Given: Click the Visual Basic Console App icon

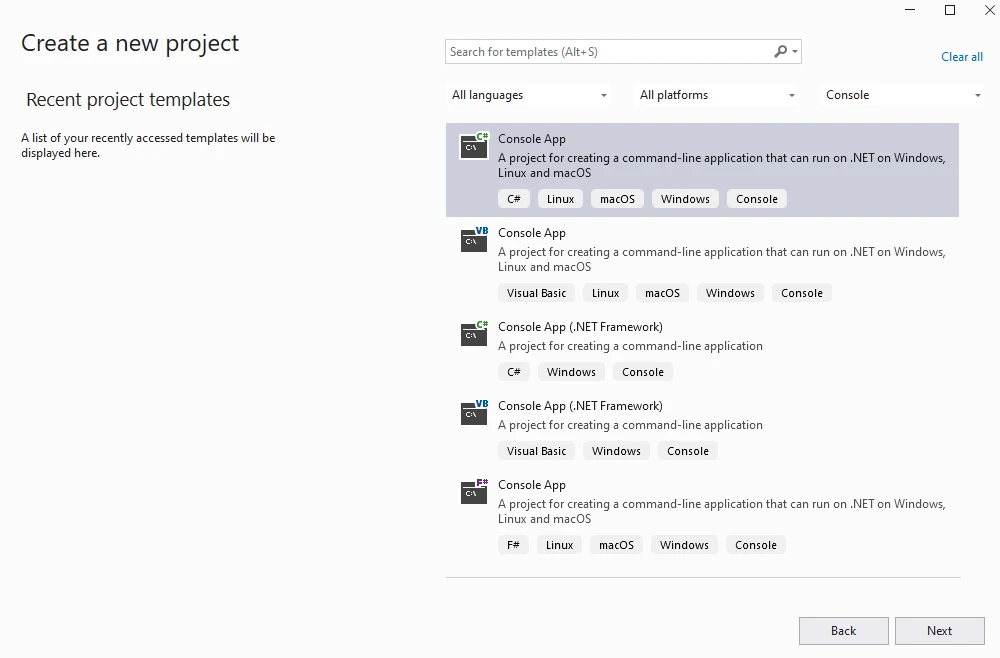Looking at the screenshot, I should pyautogui.click(x=474, y=240).
